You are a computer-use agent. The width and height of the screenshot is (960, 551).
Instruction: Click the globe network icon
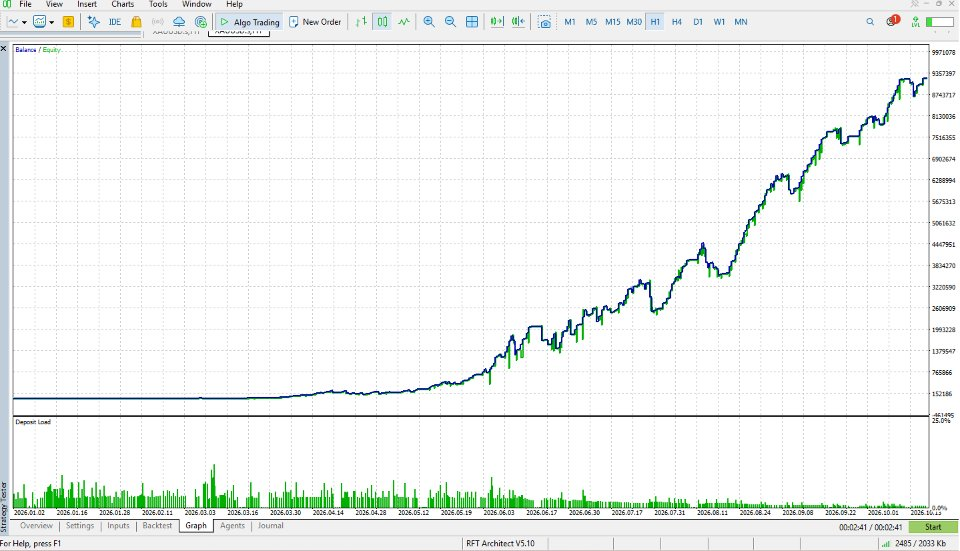pos(201,22)
